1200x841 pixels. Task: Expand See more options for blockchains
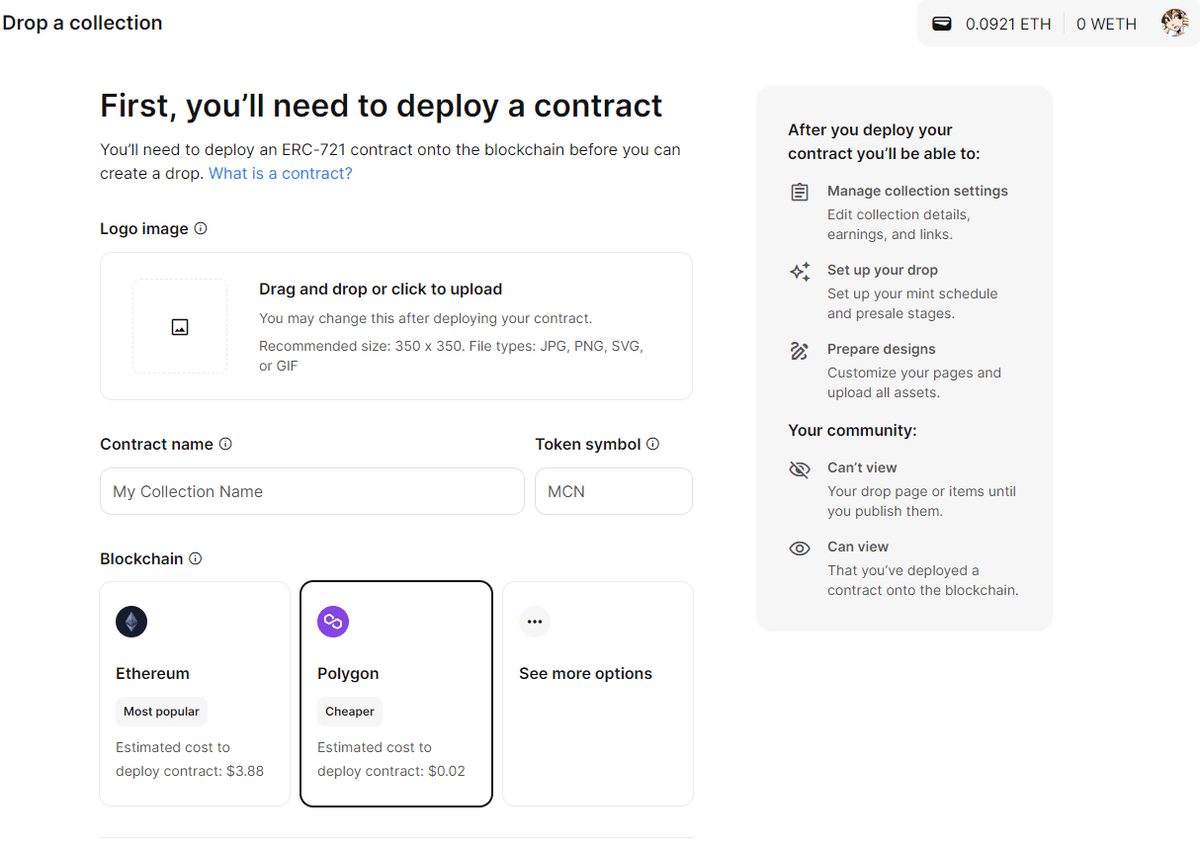597,693
